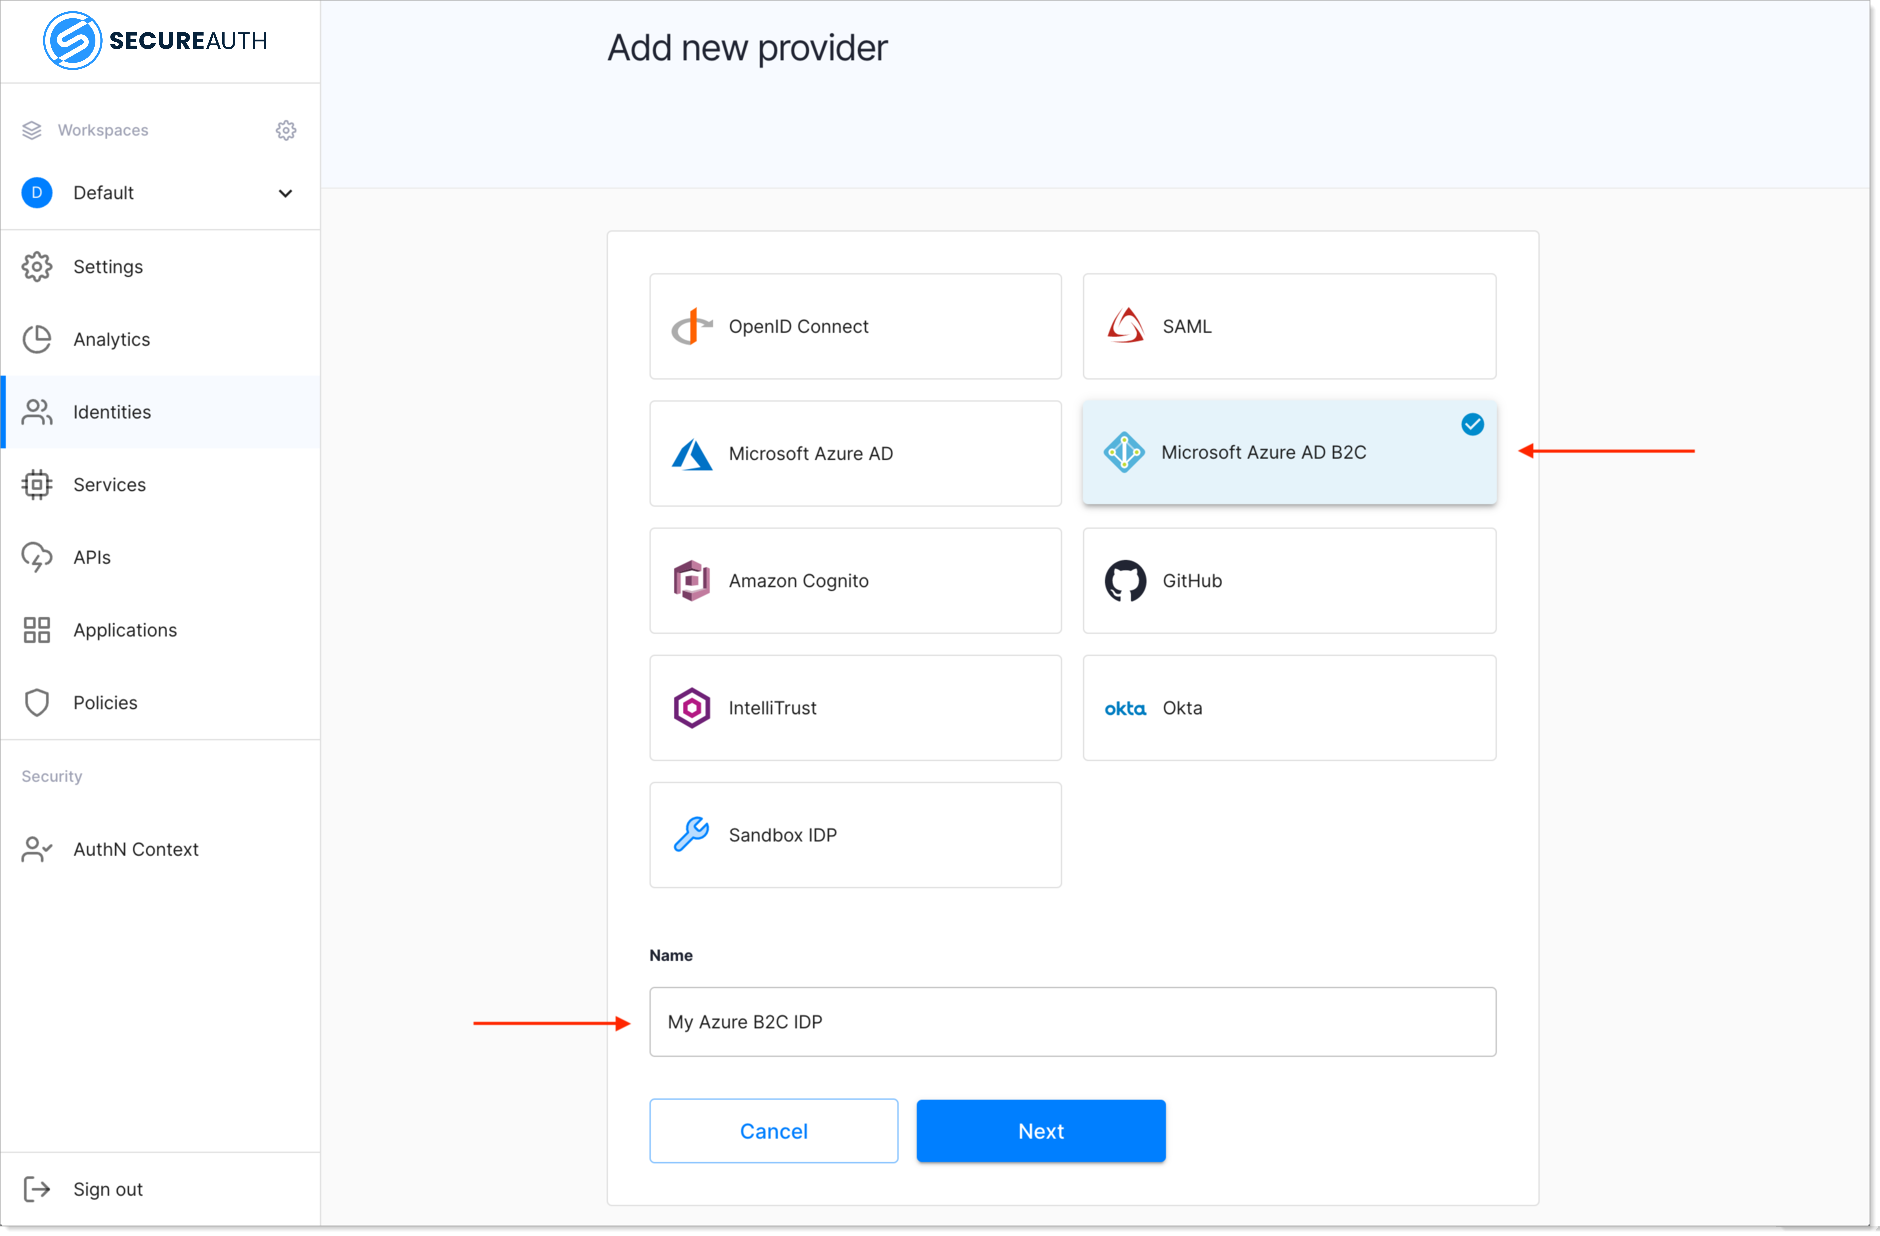Click the Azure AD B2C diamond icon
Viewport: 1880px width, 1236px height.
coord(1124,452)
